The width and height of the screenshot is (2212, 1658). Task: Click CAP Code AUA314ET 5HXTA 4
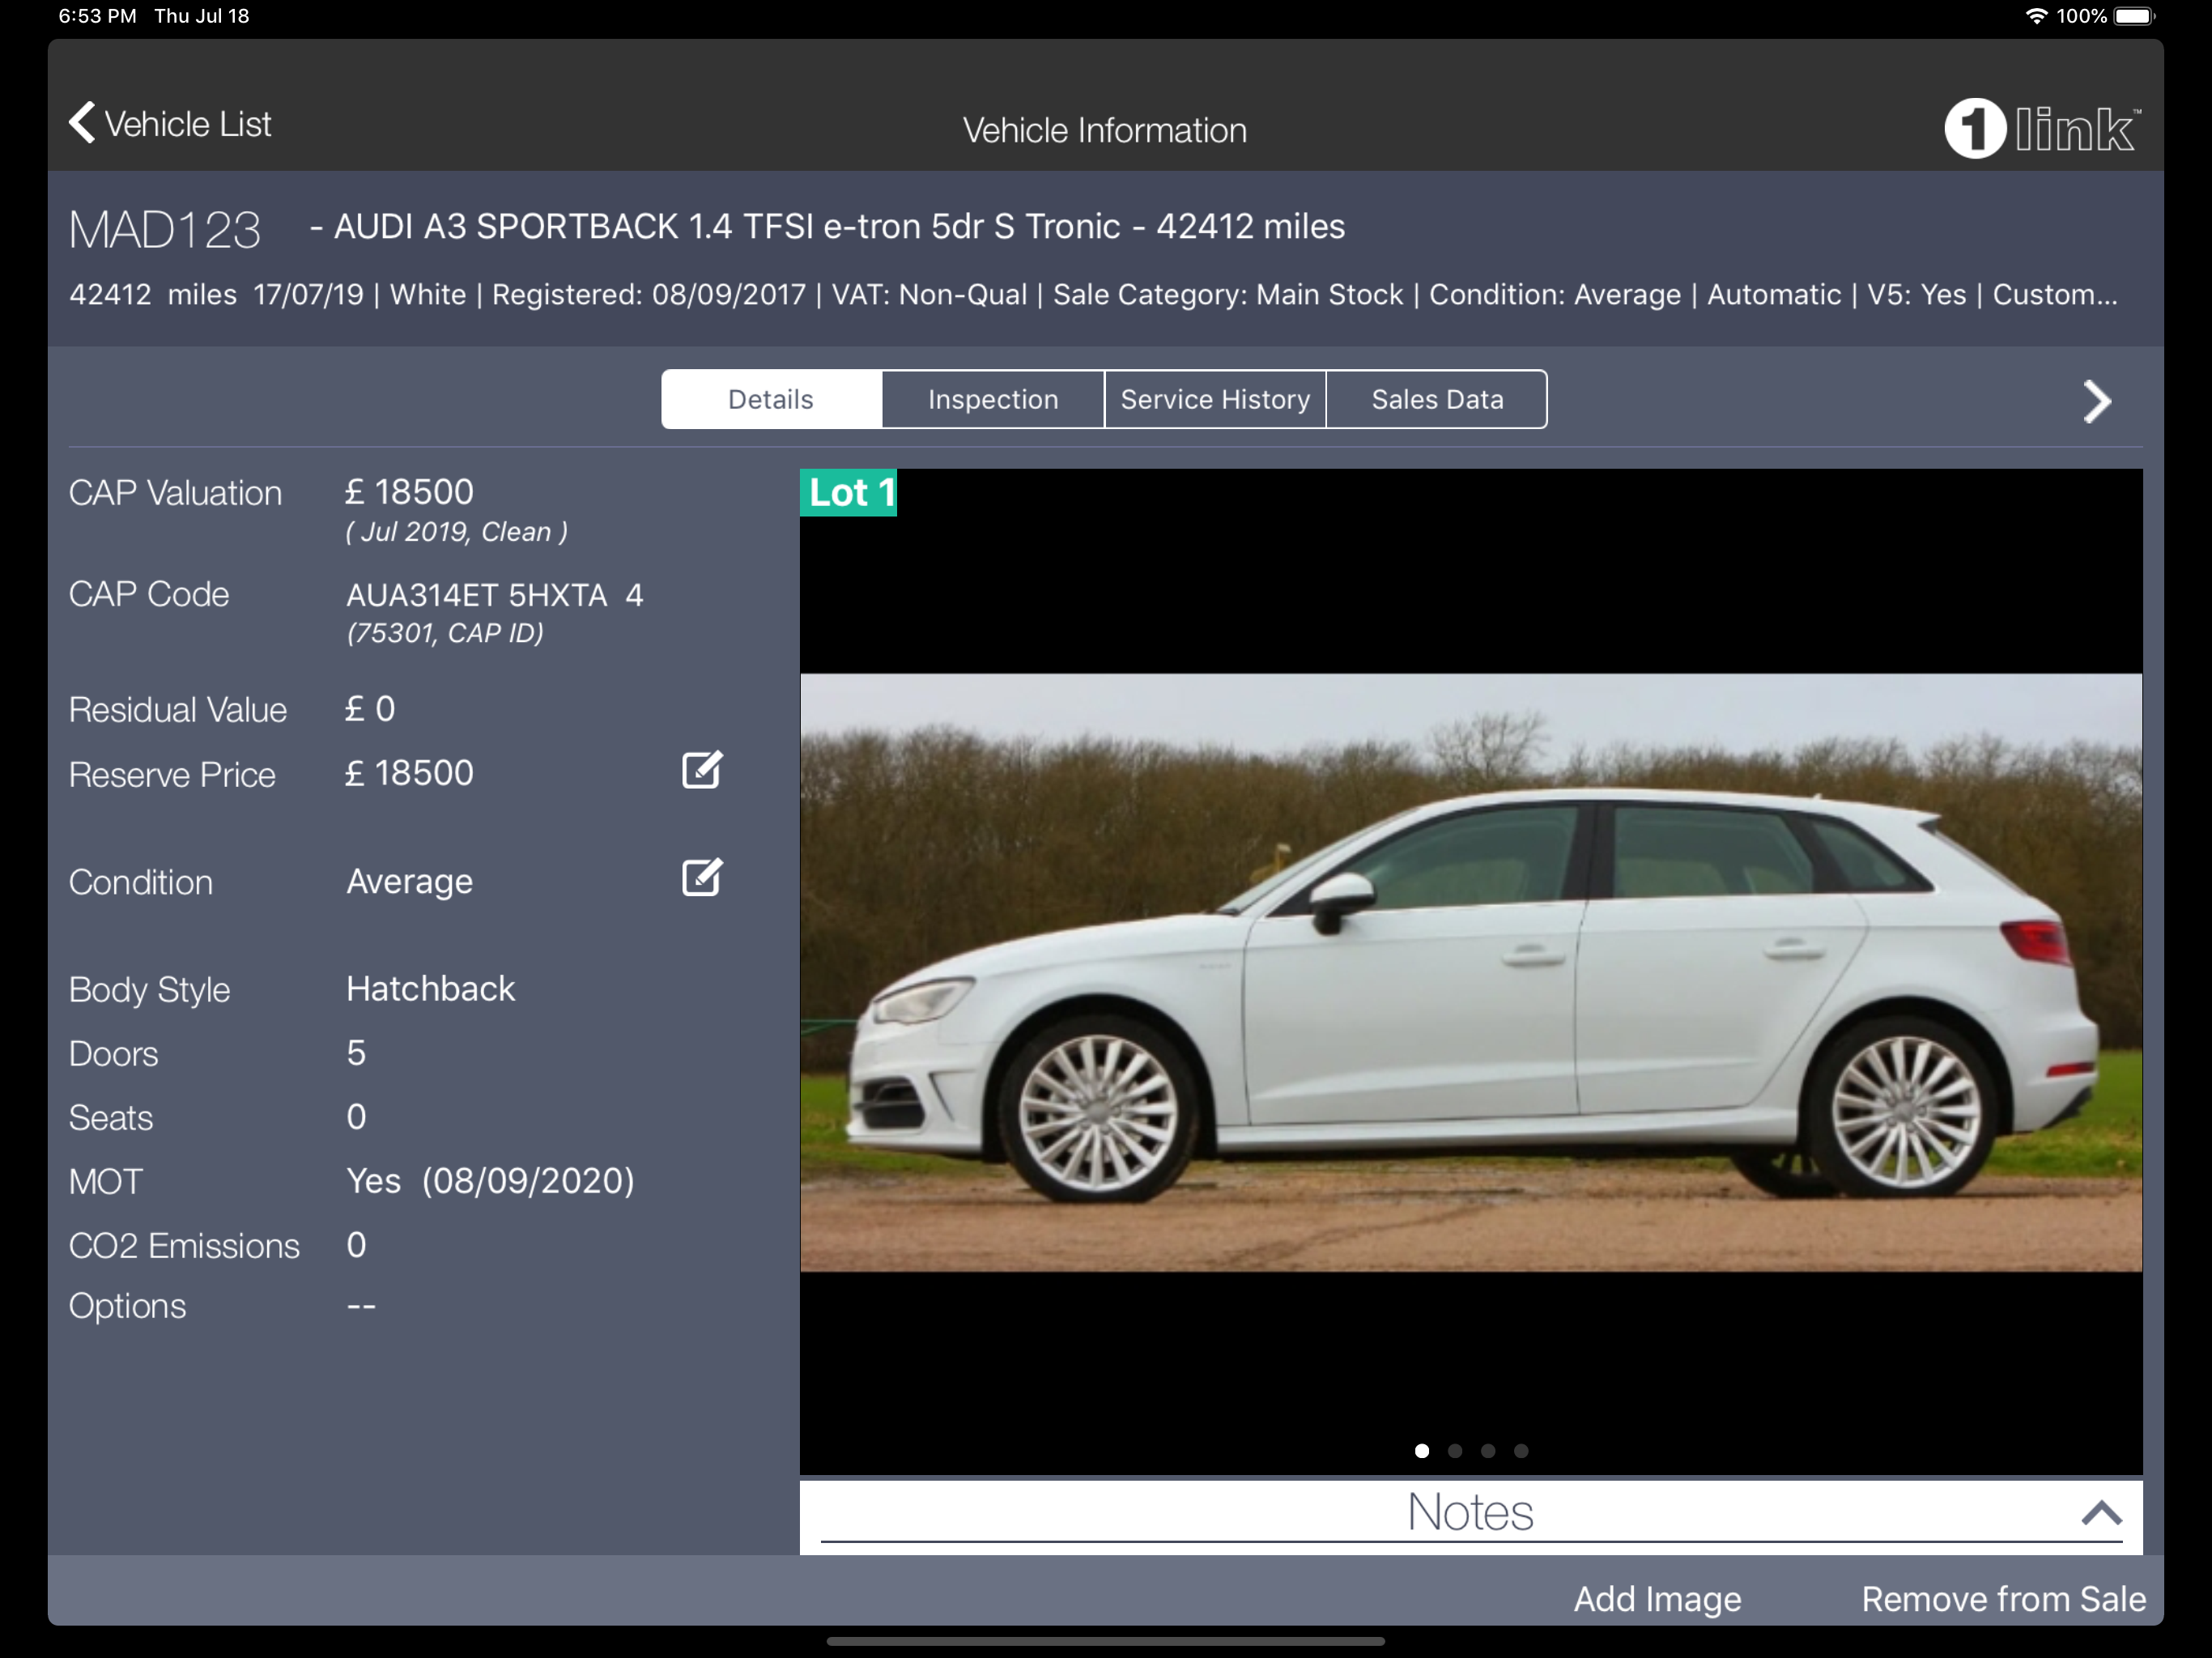[495, 595]
